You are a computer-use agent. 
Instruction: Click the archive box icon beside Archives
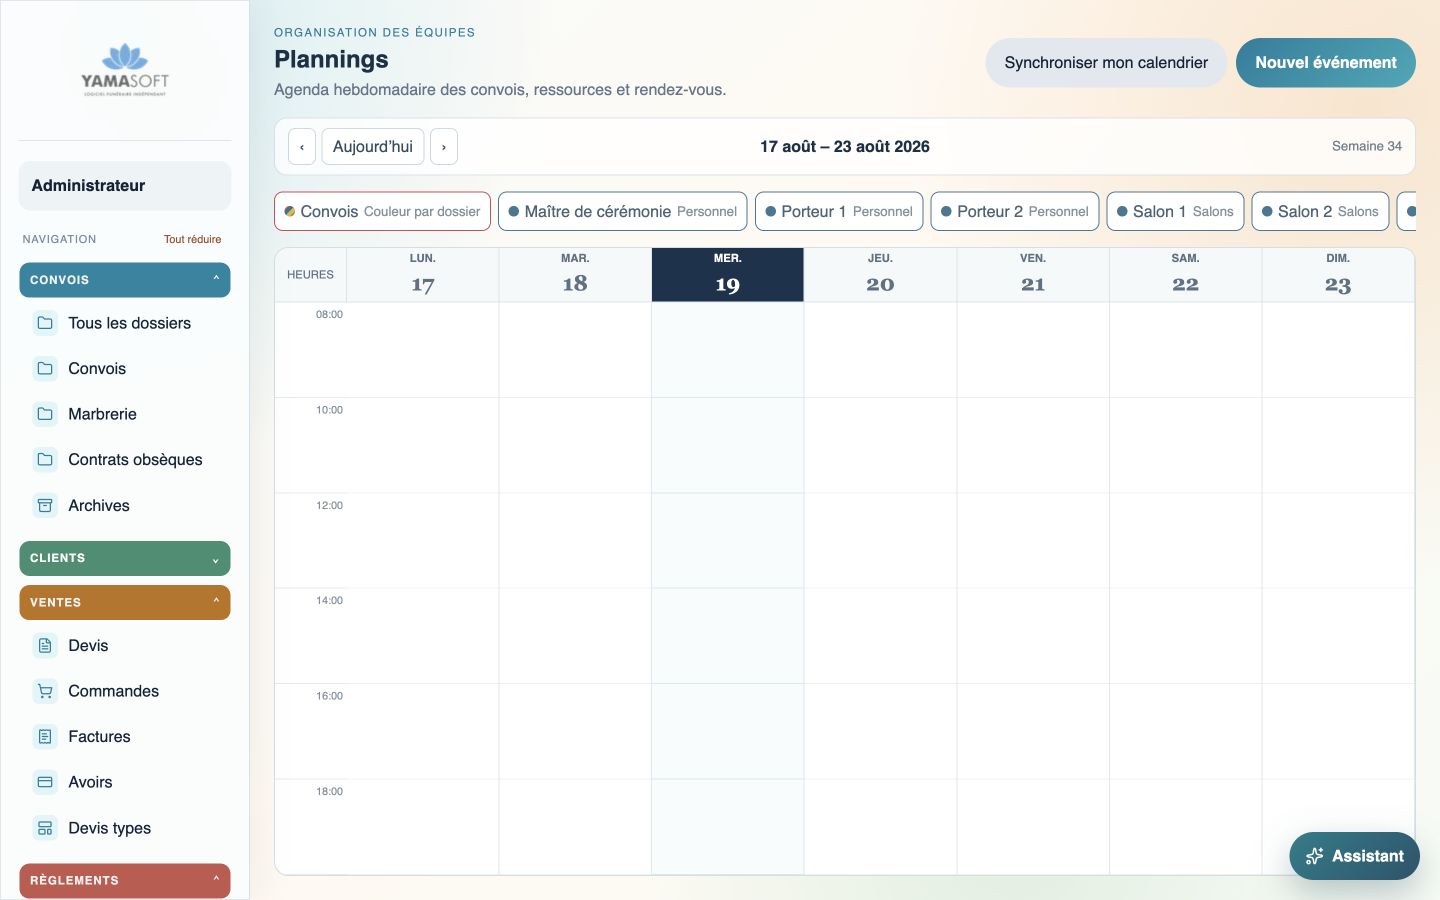point(45,505)
